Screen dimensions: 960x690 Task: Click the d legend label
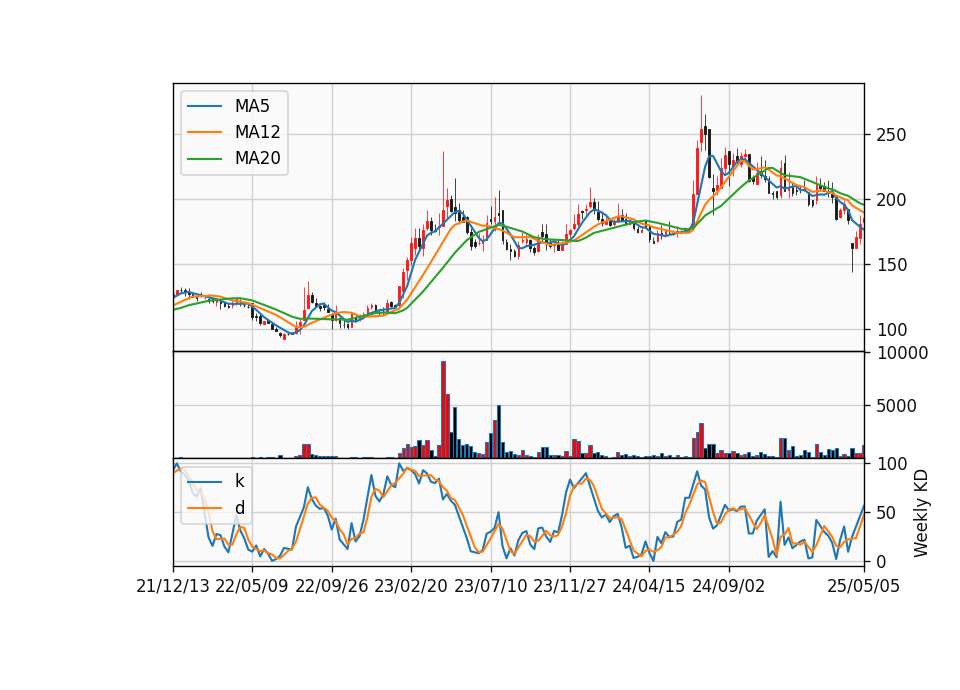click(x=239, y=508)
